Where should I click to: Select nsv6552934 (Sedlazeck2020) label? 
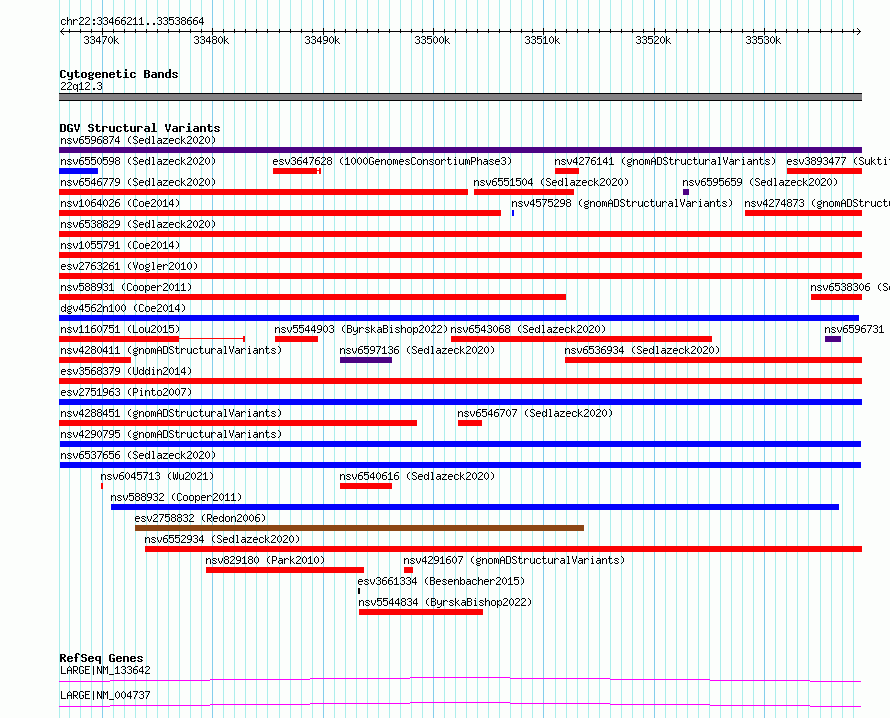(222, 539)
